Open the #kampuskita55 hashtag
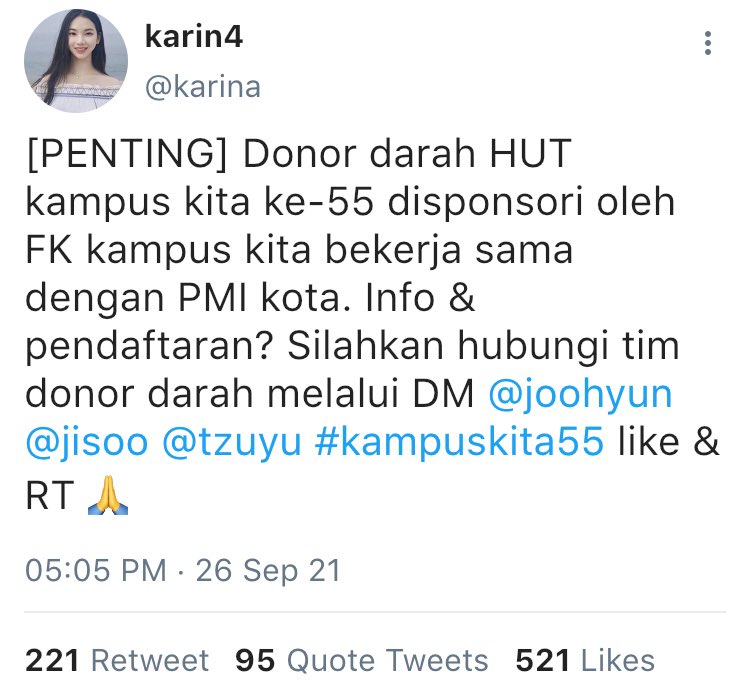This screenshot has width=750, height=692. coord(459,441)
